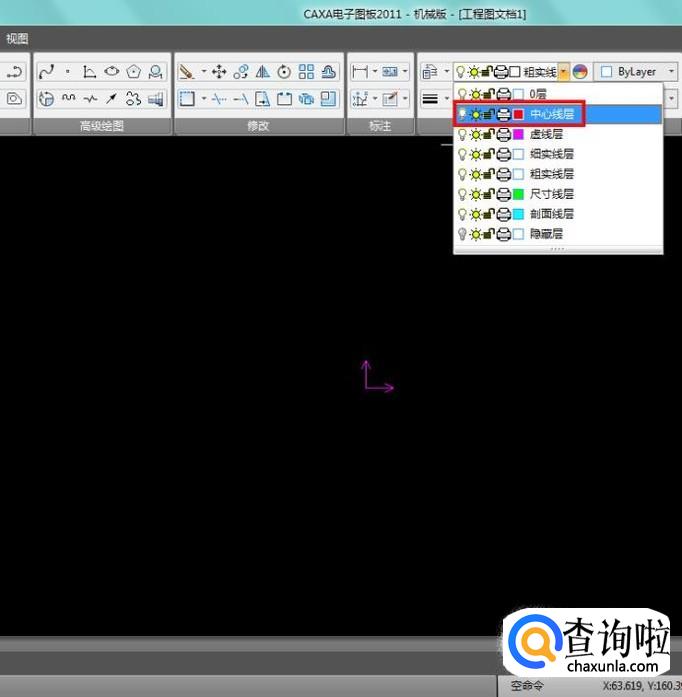Click the eraser delete tool
The height and width of the screenshot is (697, 682).
(187, 72)
